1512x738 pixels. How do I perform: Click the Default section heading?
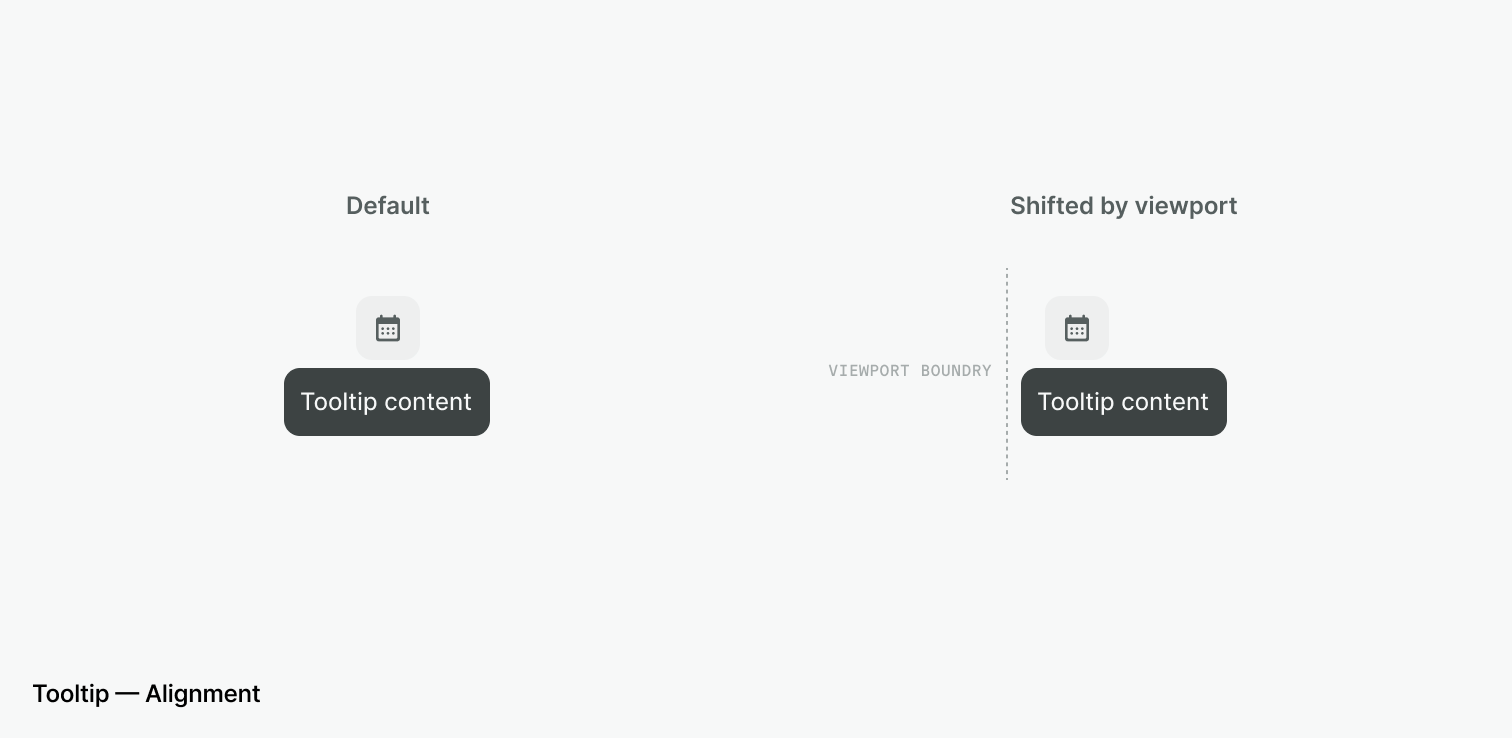388,206
